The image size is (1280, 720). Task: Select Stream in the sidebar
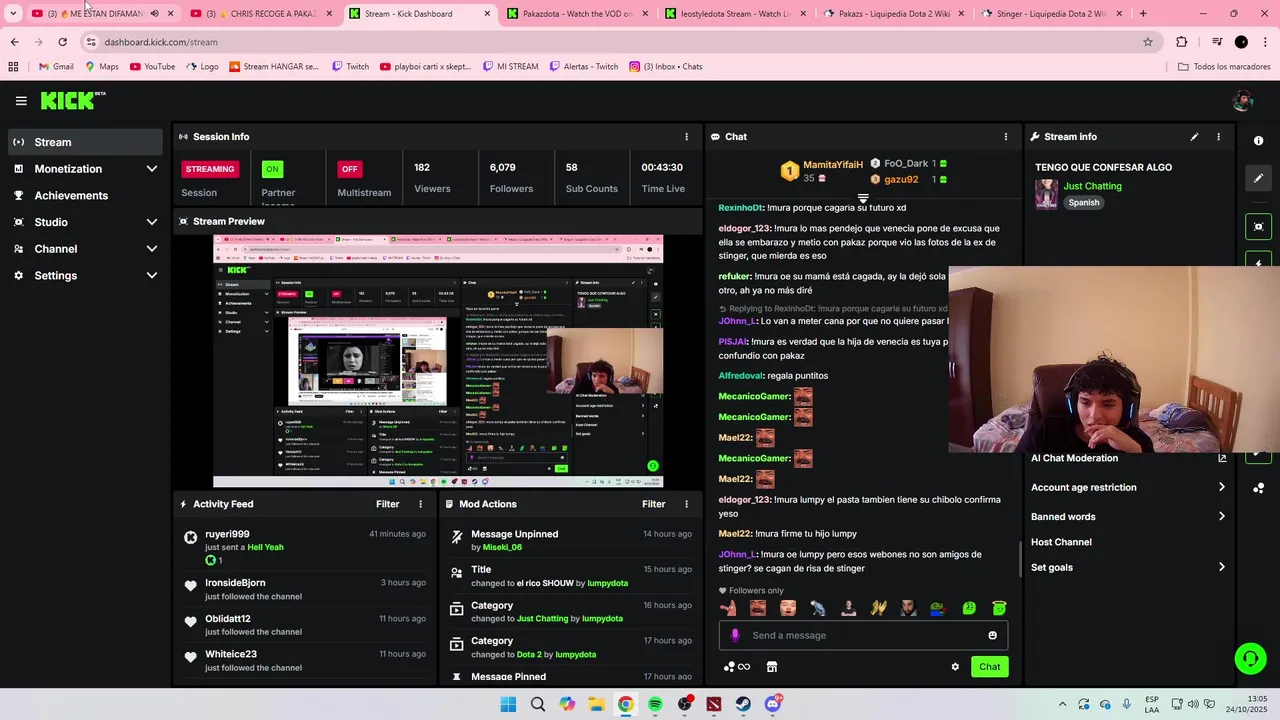point(85,142)
